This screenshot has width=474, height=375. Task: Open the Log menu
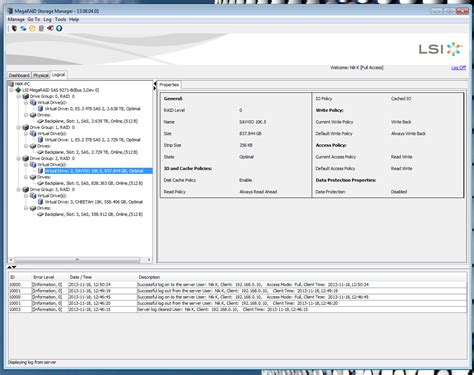click(47, 19)
